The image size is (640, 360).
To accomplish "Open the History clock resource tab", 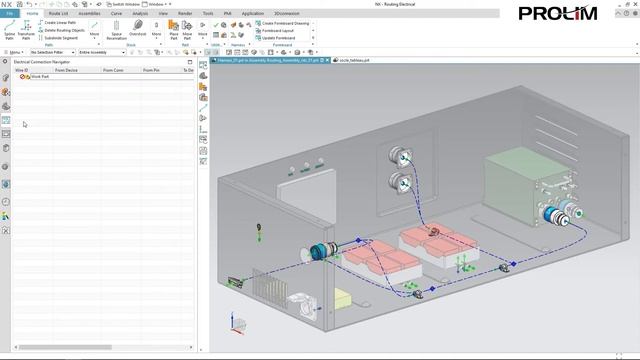I will (5, 202).
